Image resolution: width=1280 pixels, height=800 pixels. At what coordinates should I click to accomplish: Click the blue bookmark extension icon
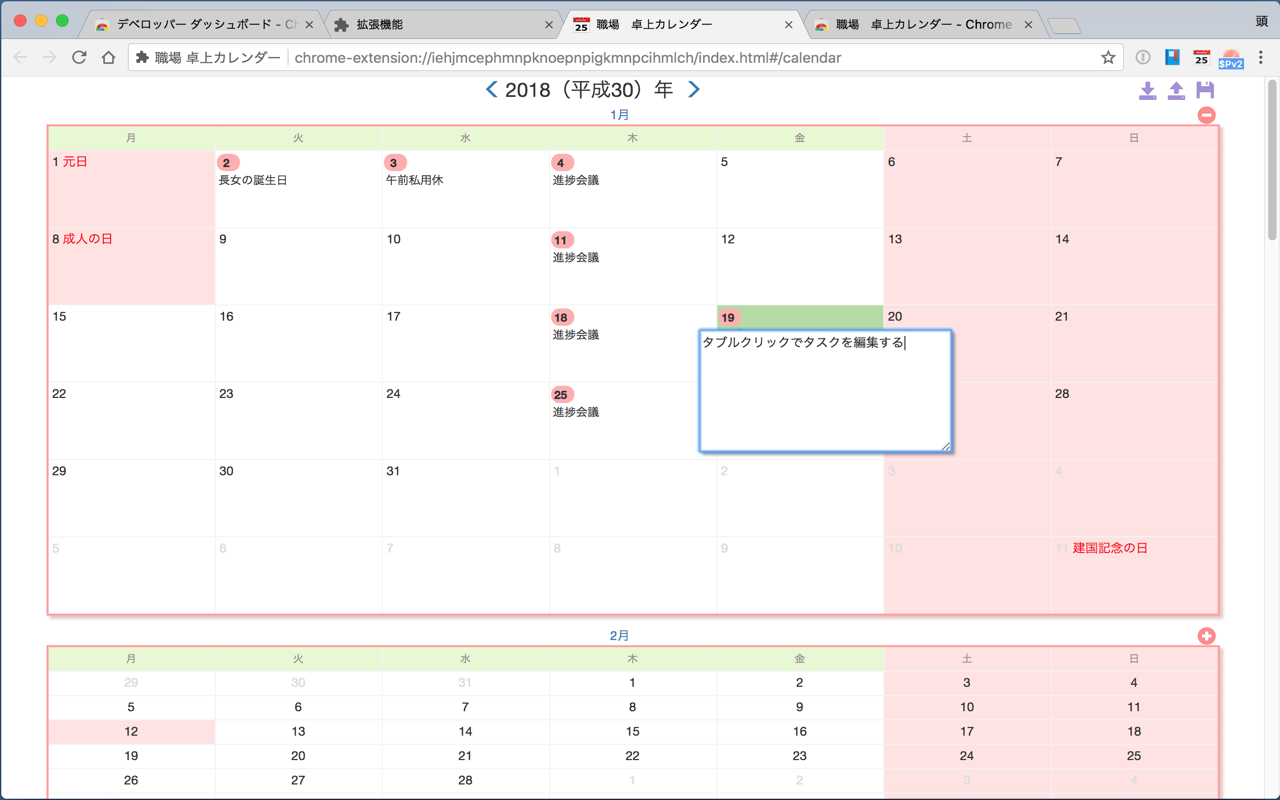pos(1172,58)
